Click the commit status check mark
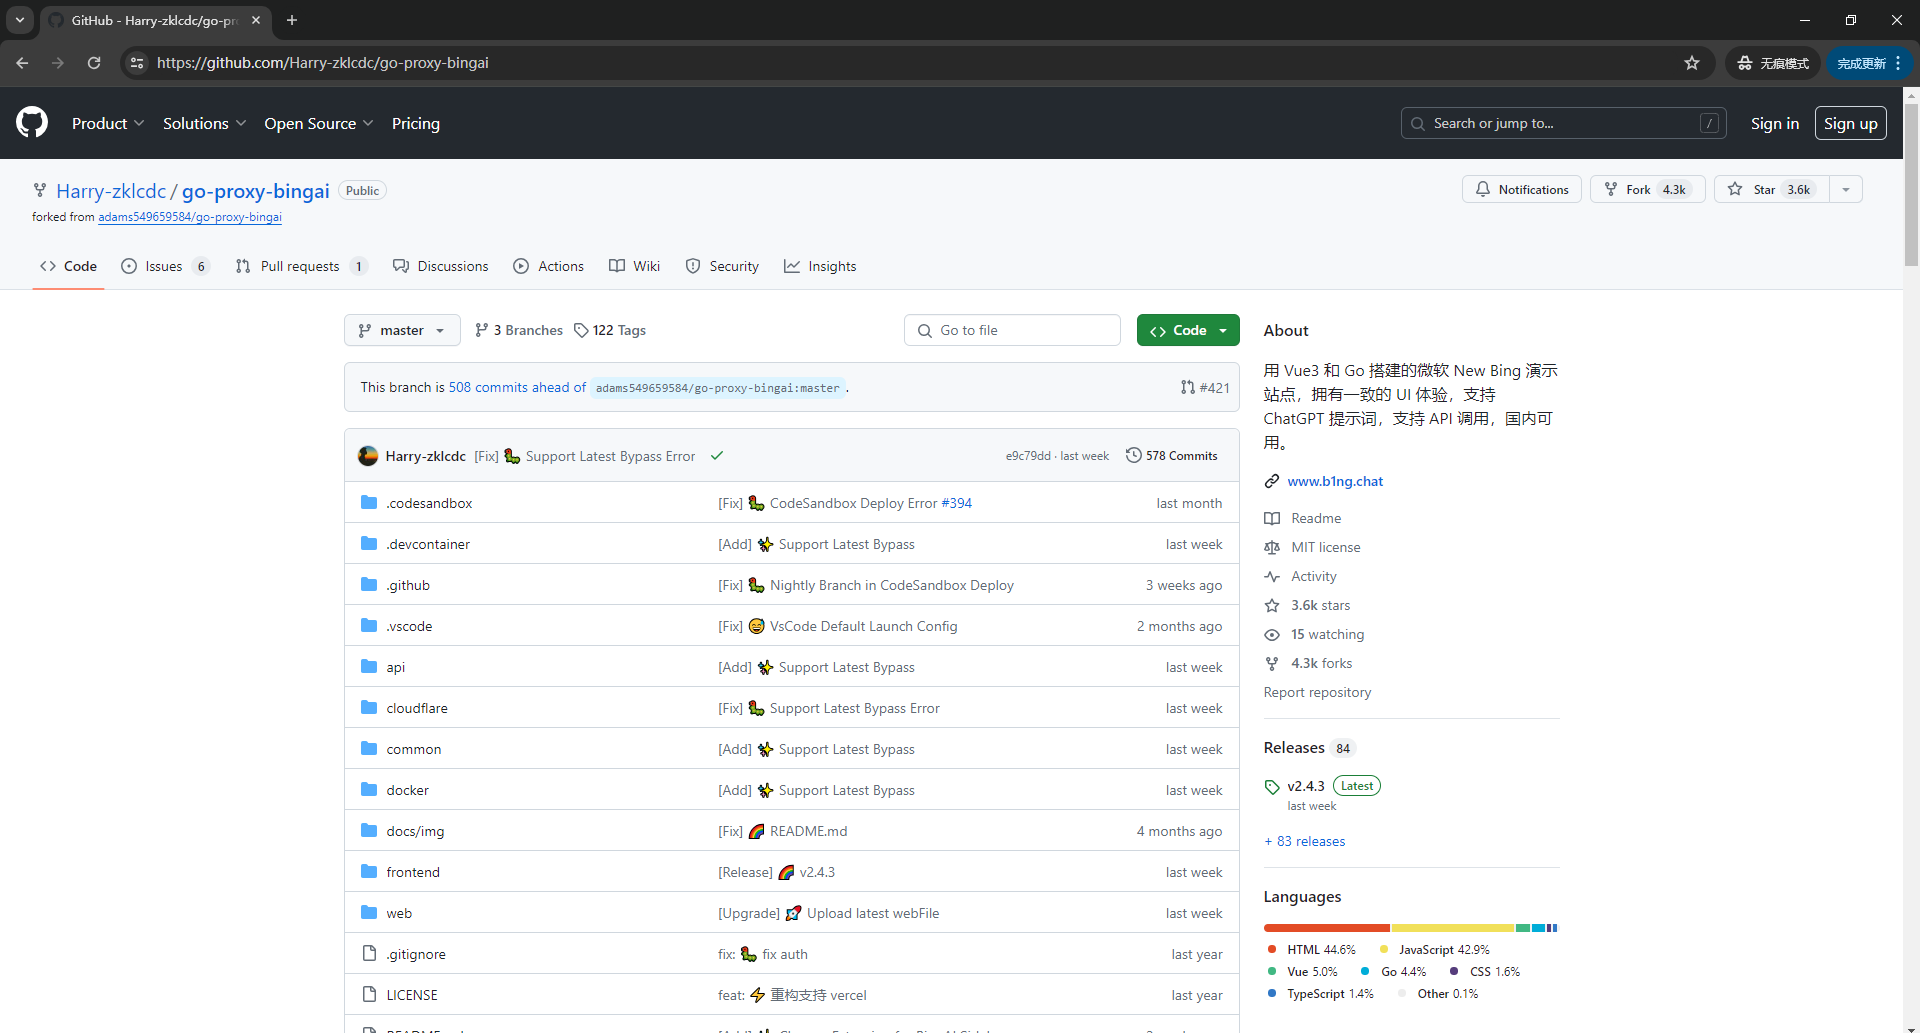 717,456
